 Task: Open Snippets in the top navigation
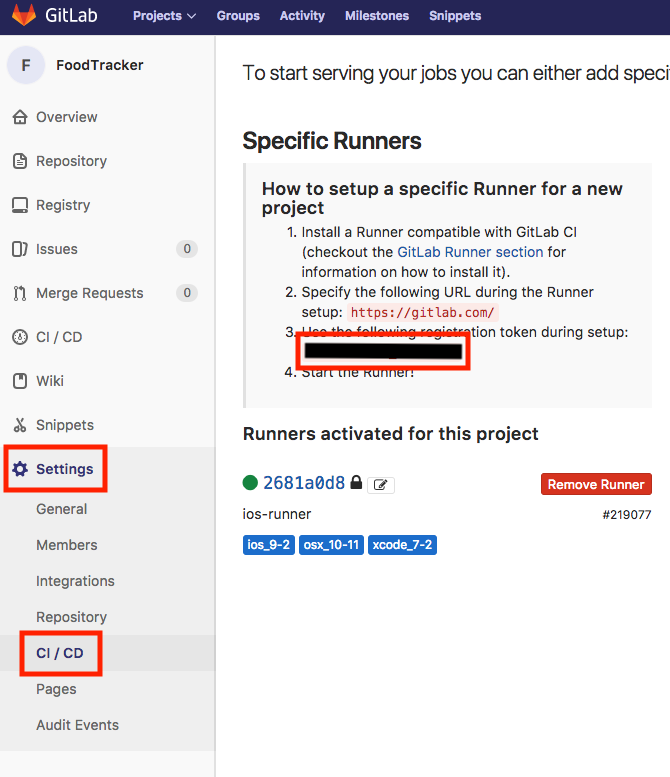pos(455,16)
